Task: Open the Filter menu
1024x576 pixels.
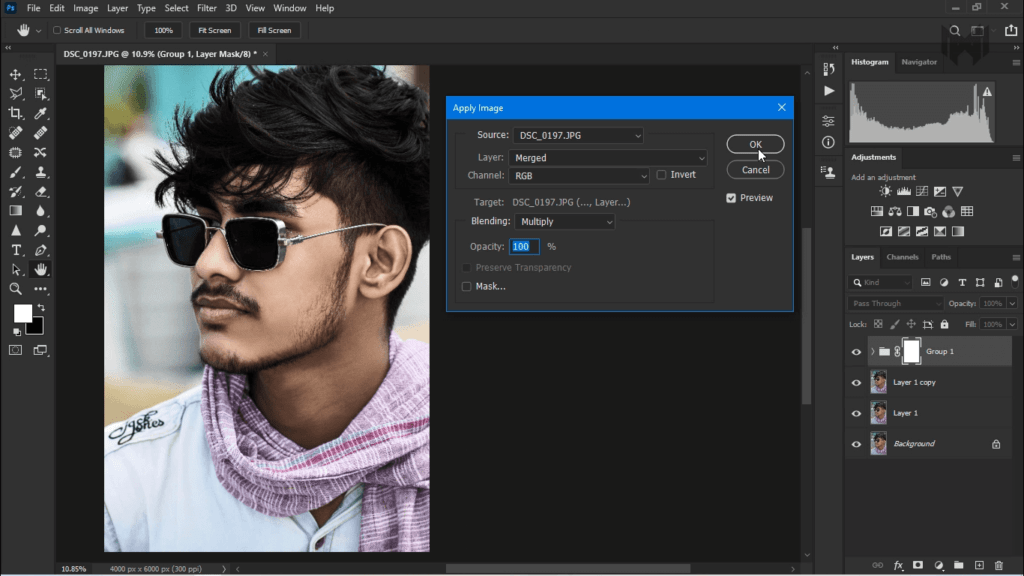Action: [206, 8]
